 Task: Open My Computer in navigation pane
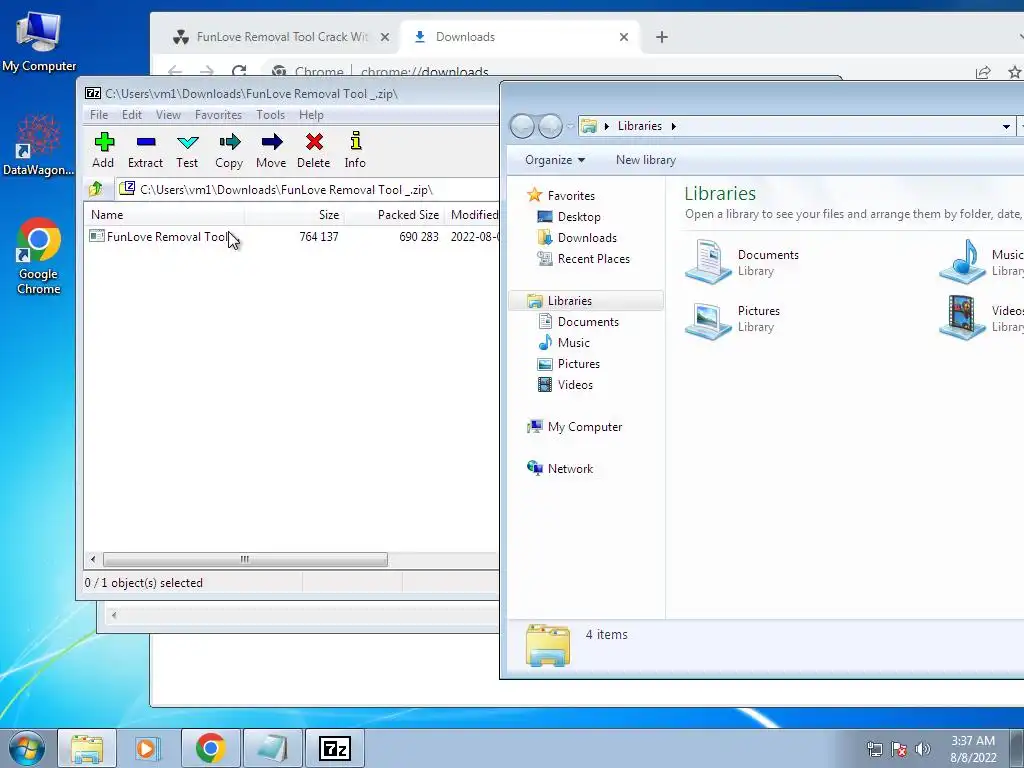[x=584, y=426]
